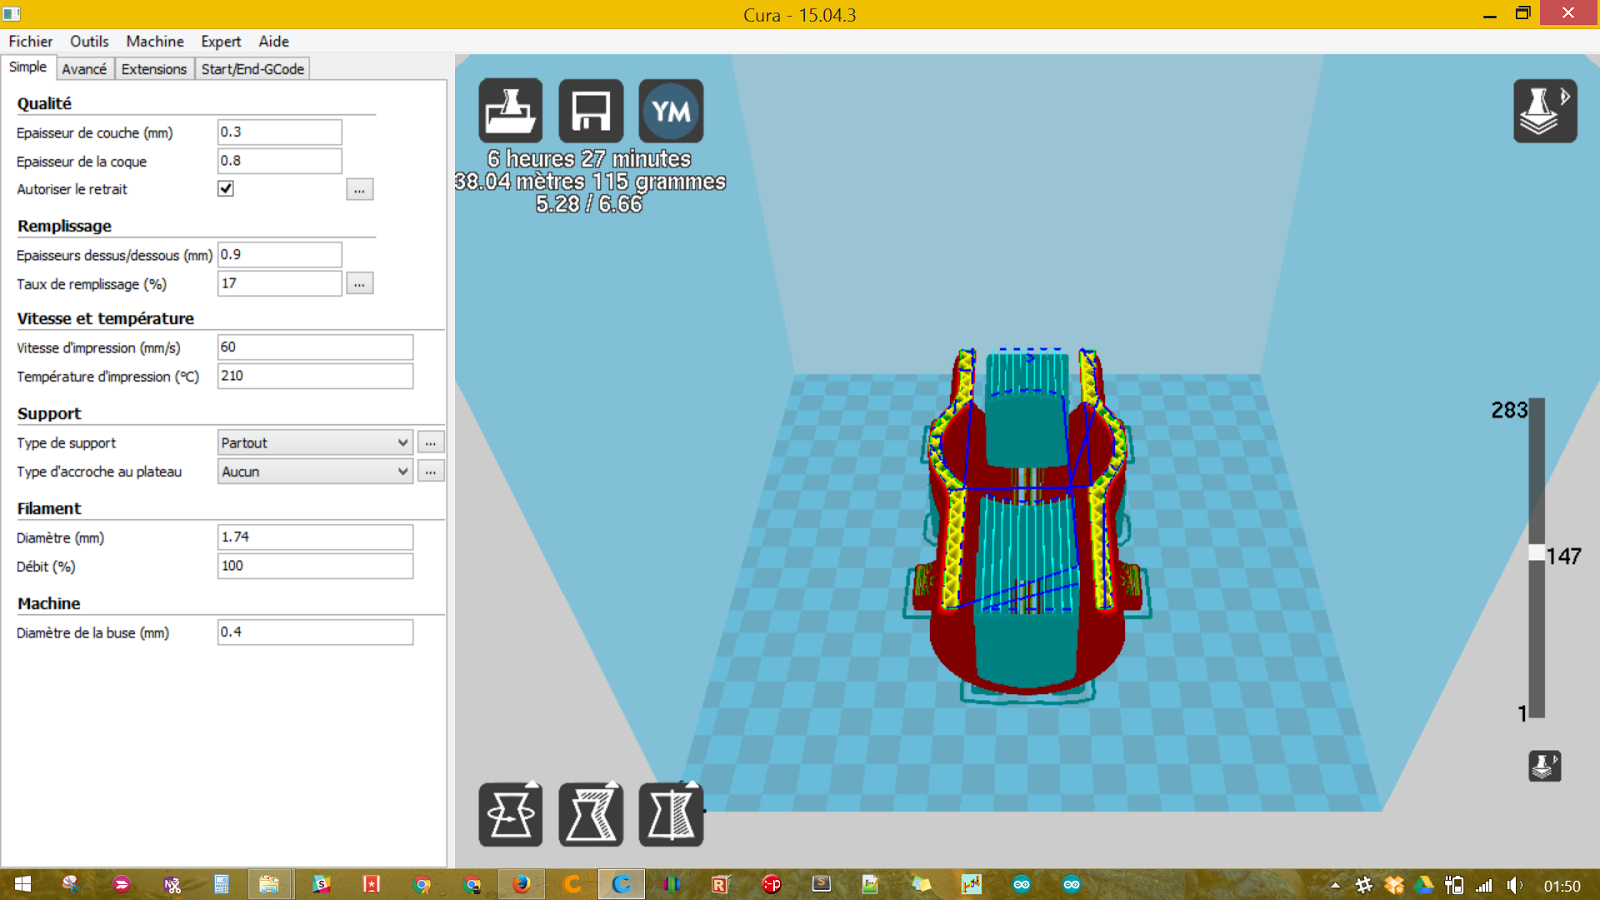Open extra settings beside Type de support
The height and width of the screenshot is (900, 1600).
point(431,443)
